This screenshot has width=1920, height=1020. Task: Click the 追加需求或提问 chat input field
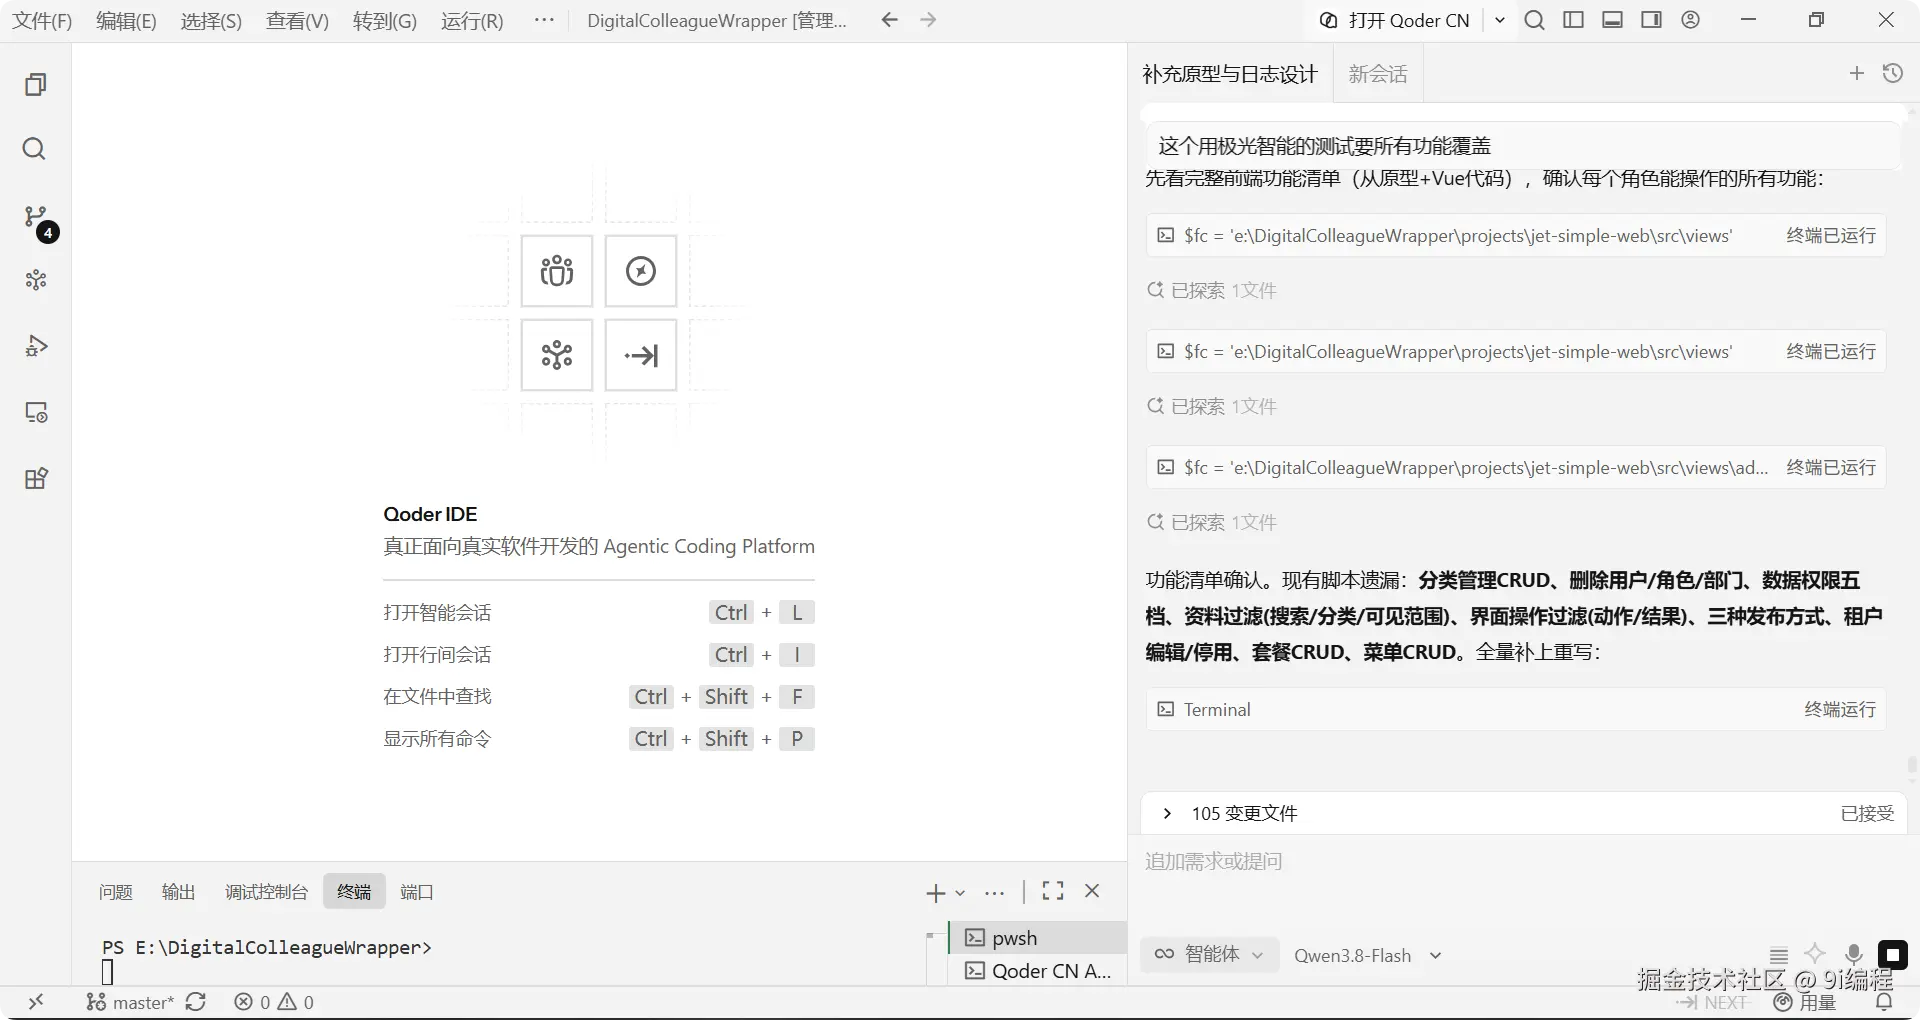(x=1524, y=862)
